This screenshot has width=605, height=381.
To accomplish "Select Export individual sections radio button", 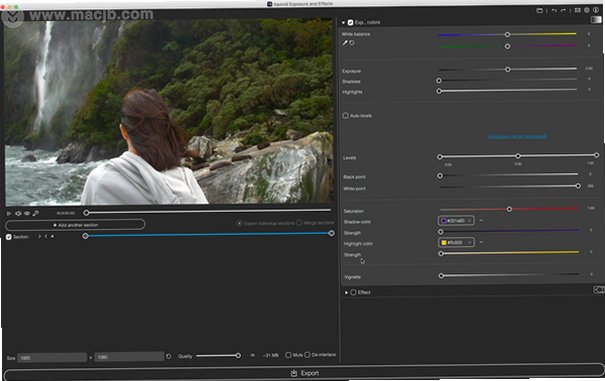I will point(239,224).
